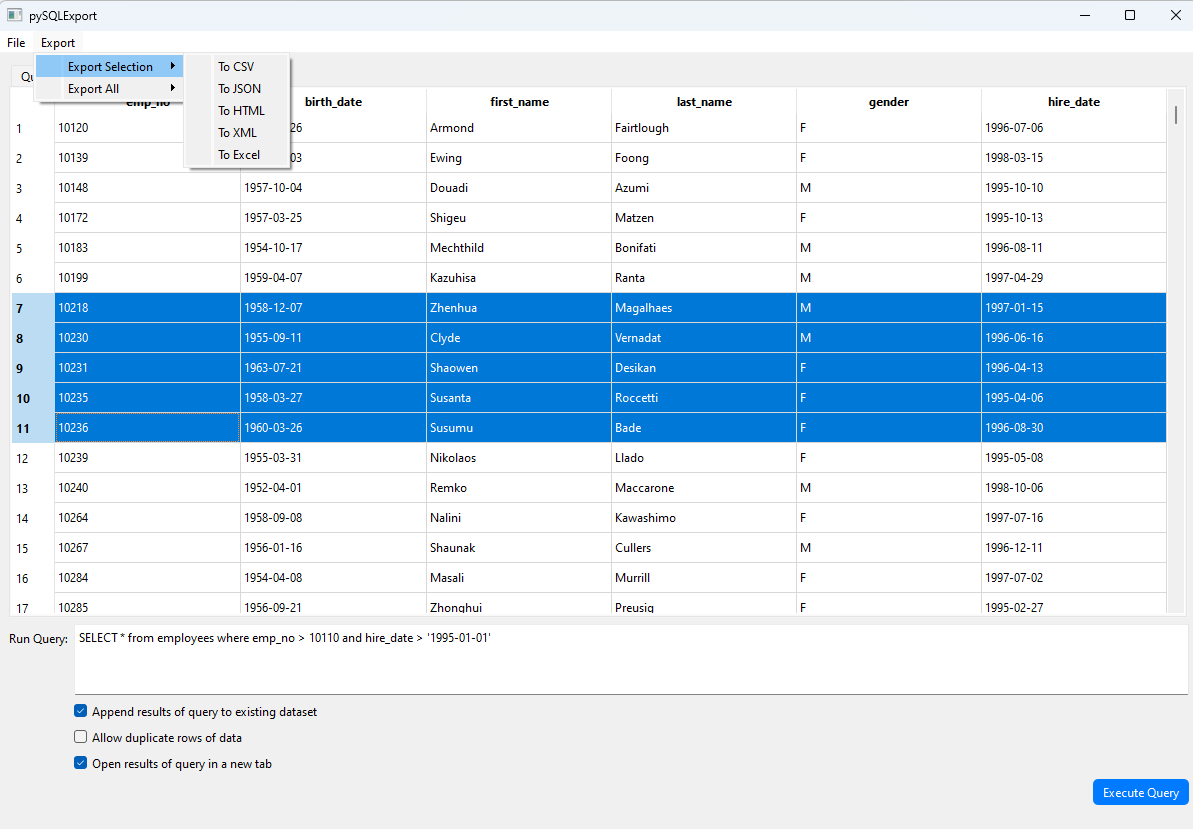Sort by the gender column header
The height and width of the screenshot is (829, 1193).
coord(889,102)
